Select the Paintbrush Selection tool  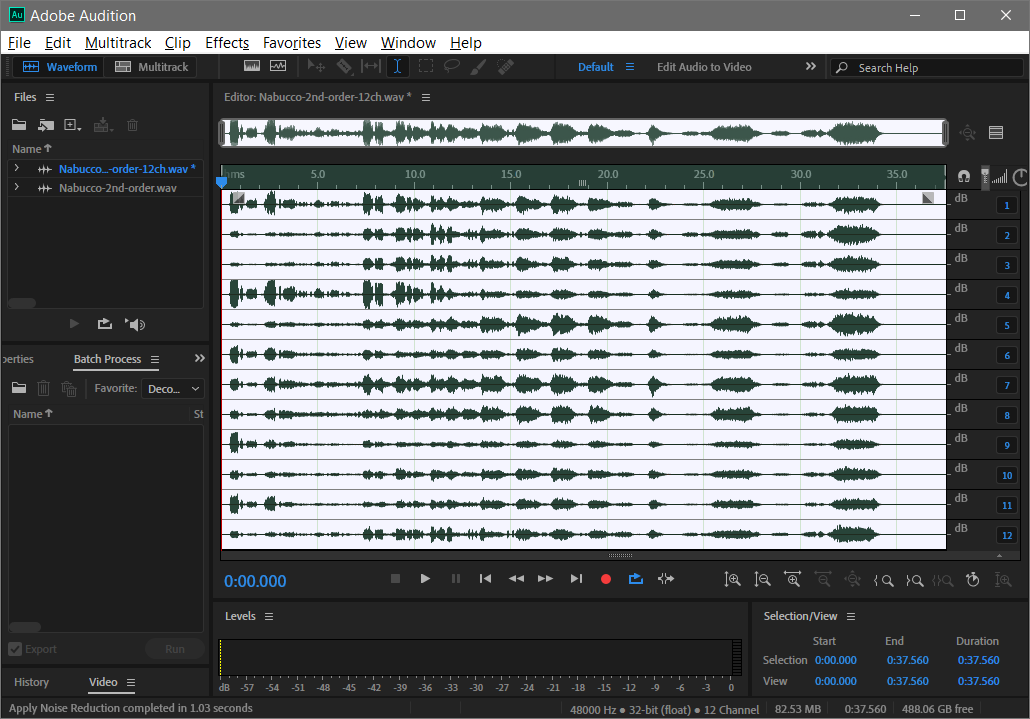(x=478, y=66)
